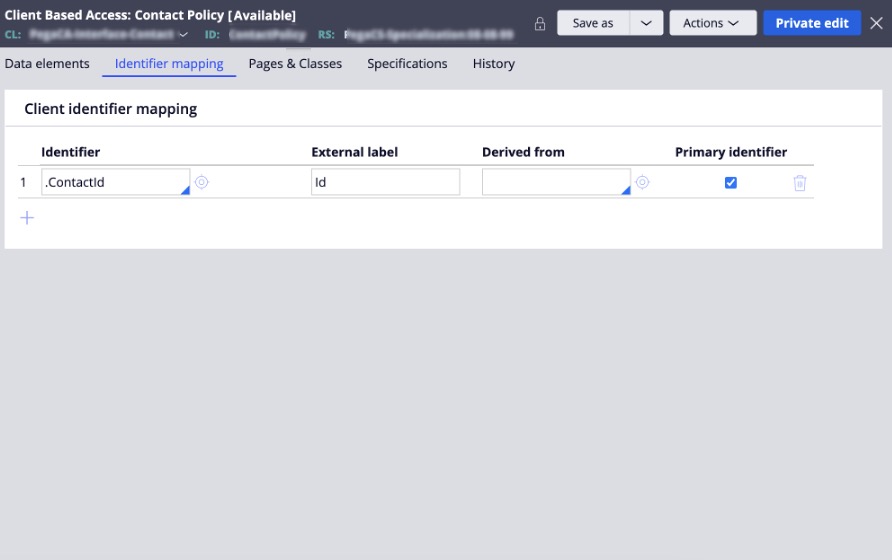
Task: Open the target picker beside .ContactId field
Action: [201, 182]
